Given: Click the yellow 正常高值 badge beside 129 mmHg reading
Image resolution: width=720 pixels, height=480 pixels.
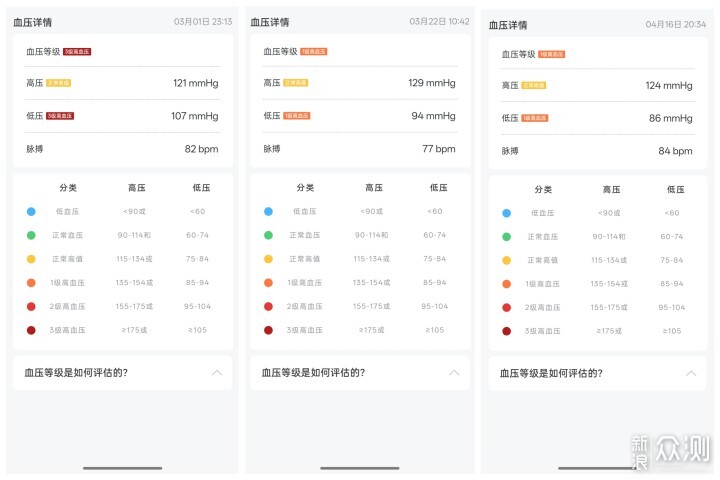Looking at the screenshot, I should coord(296,83).
